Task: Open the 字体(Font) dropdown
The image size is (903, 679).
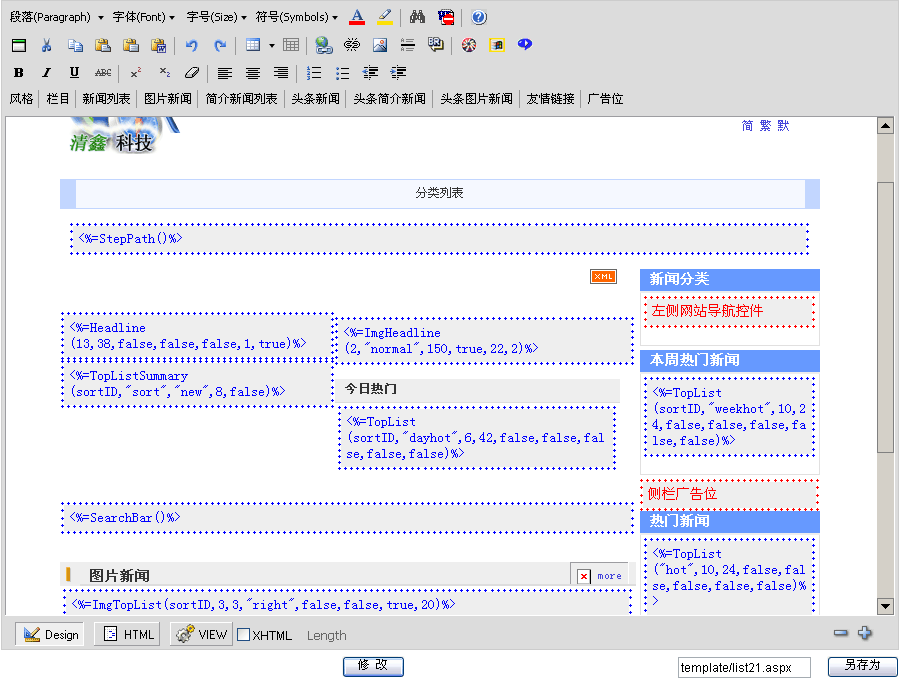Action: [144, 17]
